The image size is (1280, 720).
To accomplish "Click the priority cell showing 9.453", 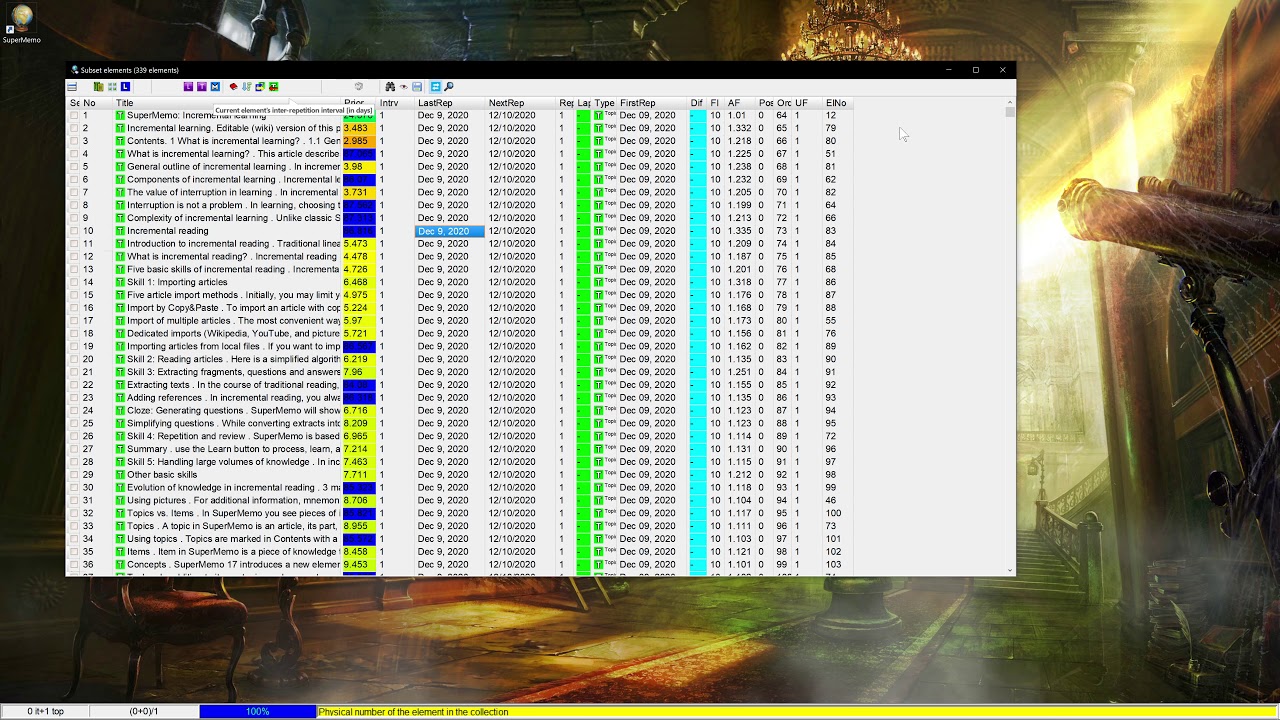I will (x=359, y=564).
